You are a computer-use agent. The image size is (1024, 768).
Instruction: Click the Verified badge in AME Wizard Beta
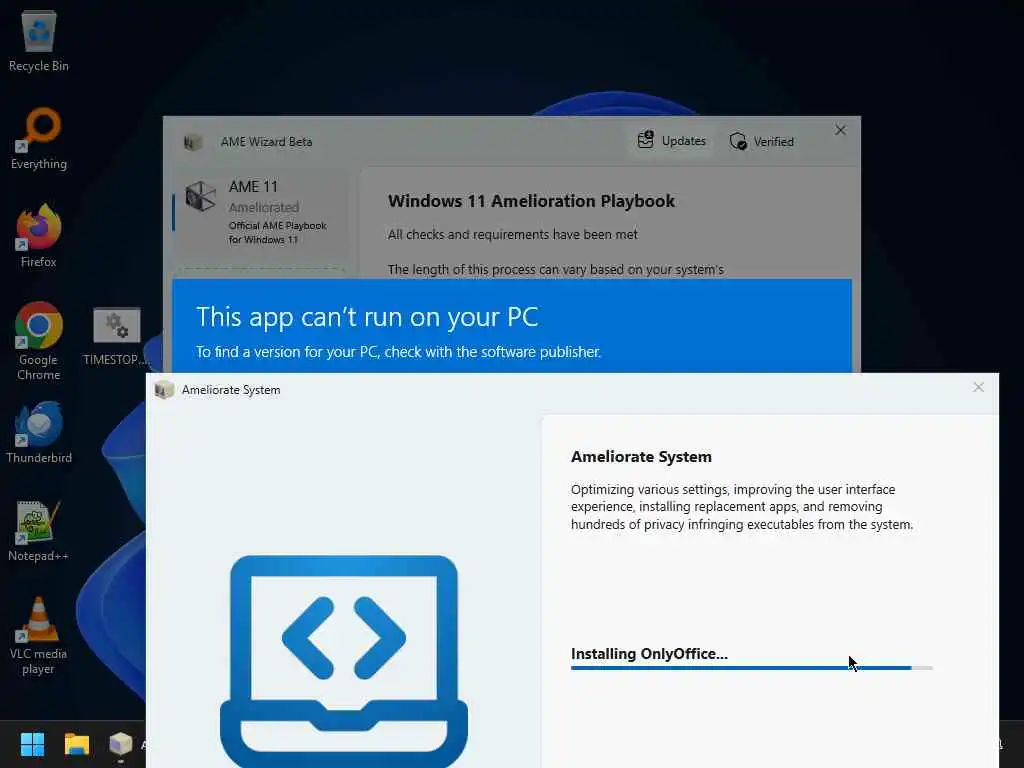[x=761, y=141]
